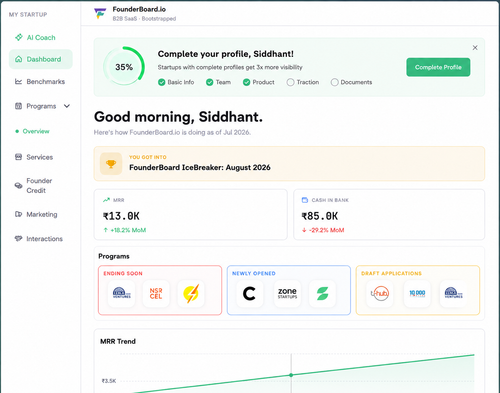Click the FounderBoard.io logo icon

pyautogui.click(x=100, y=13)
